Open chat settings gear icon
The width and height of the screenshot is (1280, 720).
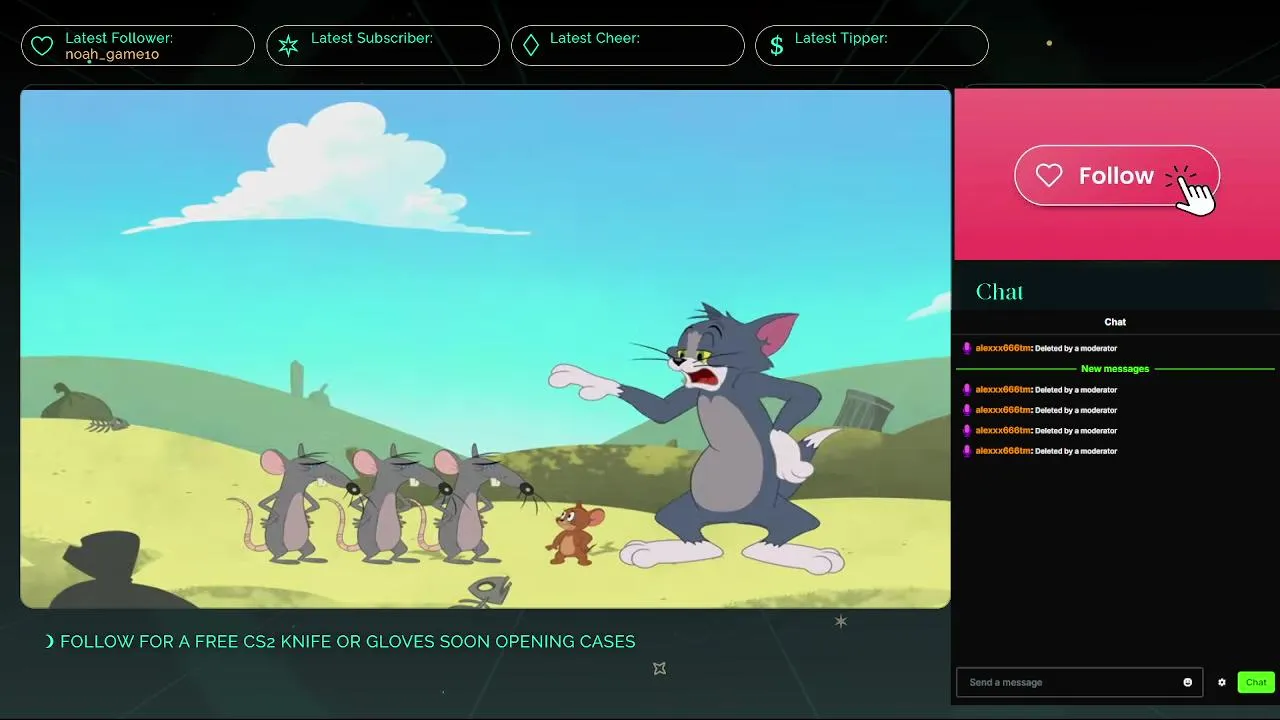coord(1222,682)
